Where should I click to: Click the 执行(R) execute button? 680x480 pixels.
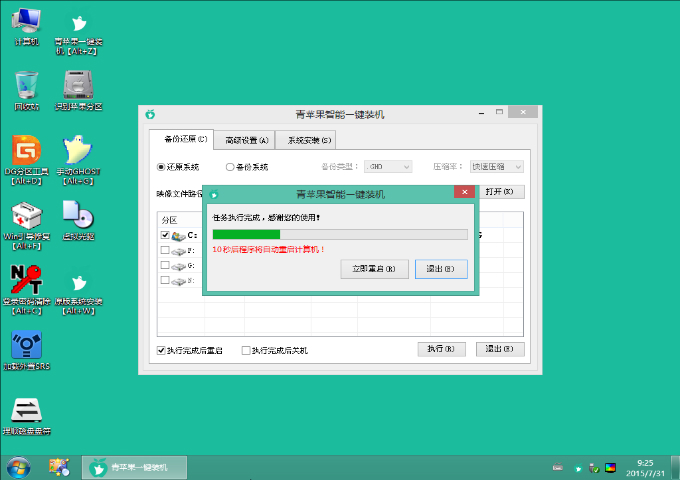[441, 349]
